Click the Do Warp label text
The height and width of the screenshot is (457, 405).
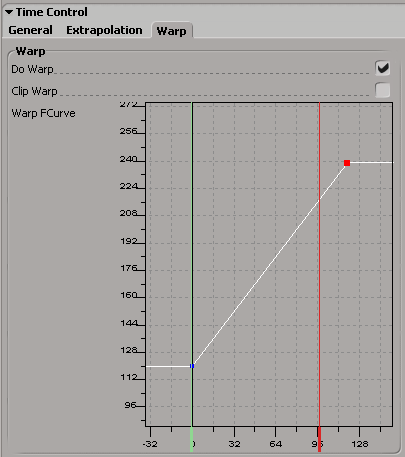tap(32, 69)
